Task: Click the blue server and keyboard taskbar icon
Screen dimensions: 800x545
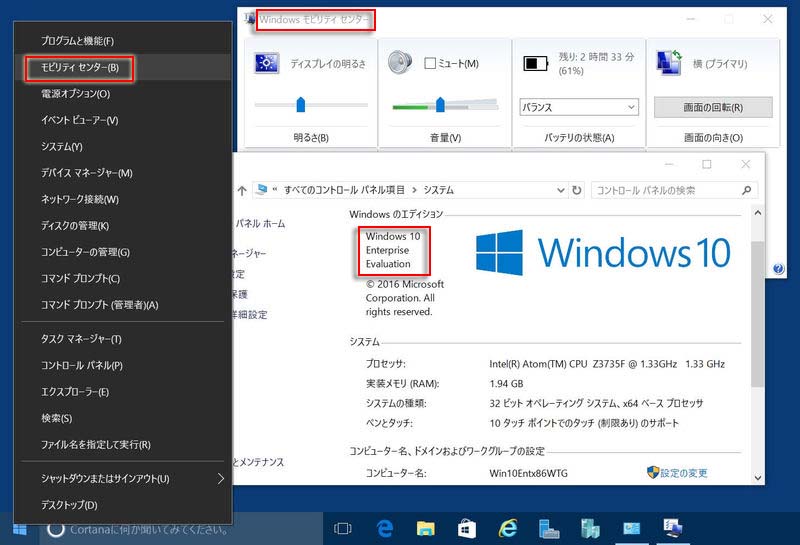Action: pyautogui.click(x=549, y=529)
